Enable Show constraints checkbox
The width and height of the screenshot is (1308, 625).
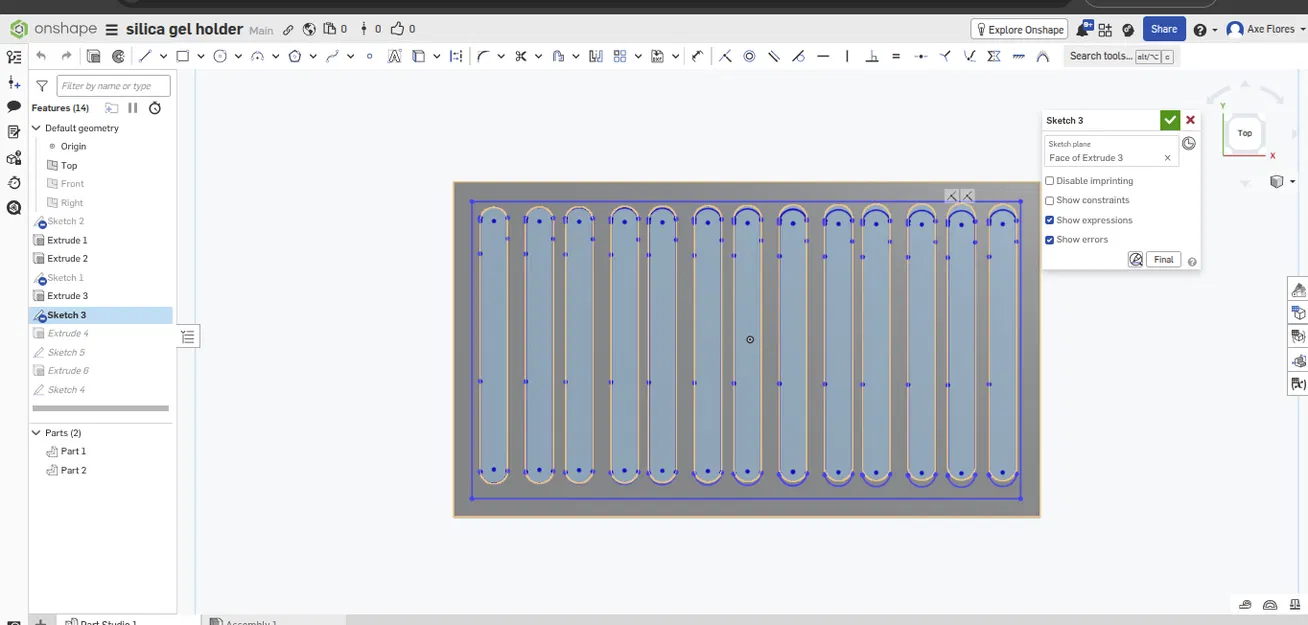click(x=1050, y=200)
